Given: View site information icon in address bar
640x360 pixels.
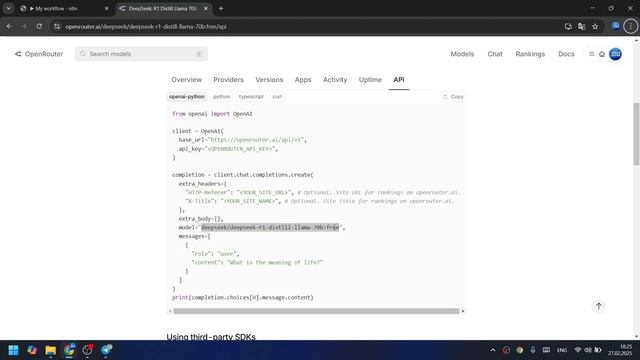Looking at the screenshot, I should (57, 27).
